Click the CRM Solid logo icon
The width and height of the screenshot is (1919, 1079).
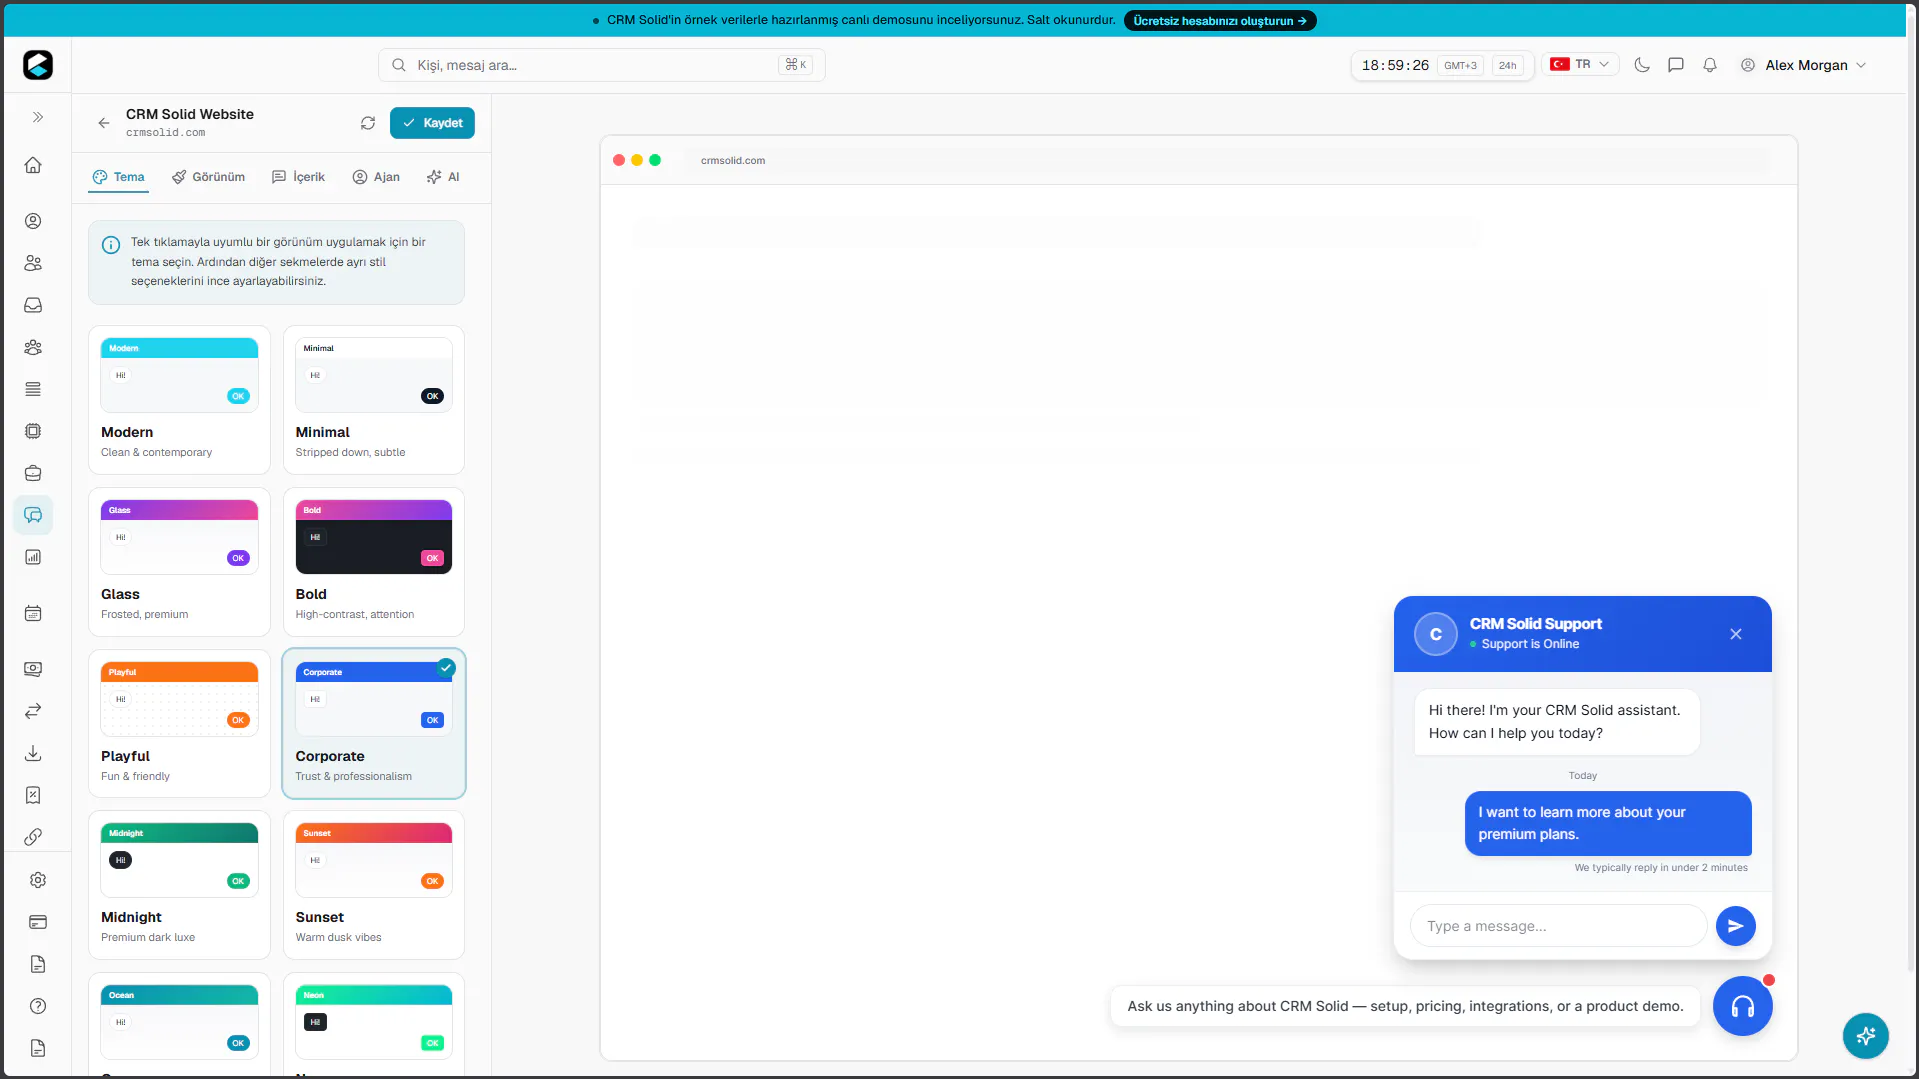click(38, 65)
